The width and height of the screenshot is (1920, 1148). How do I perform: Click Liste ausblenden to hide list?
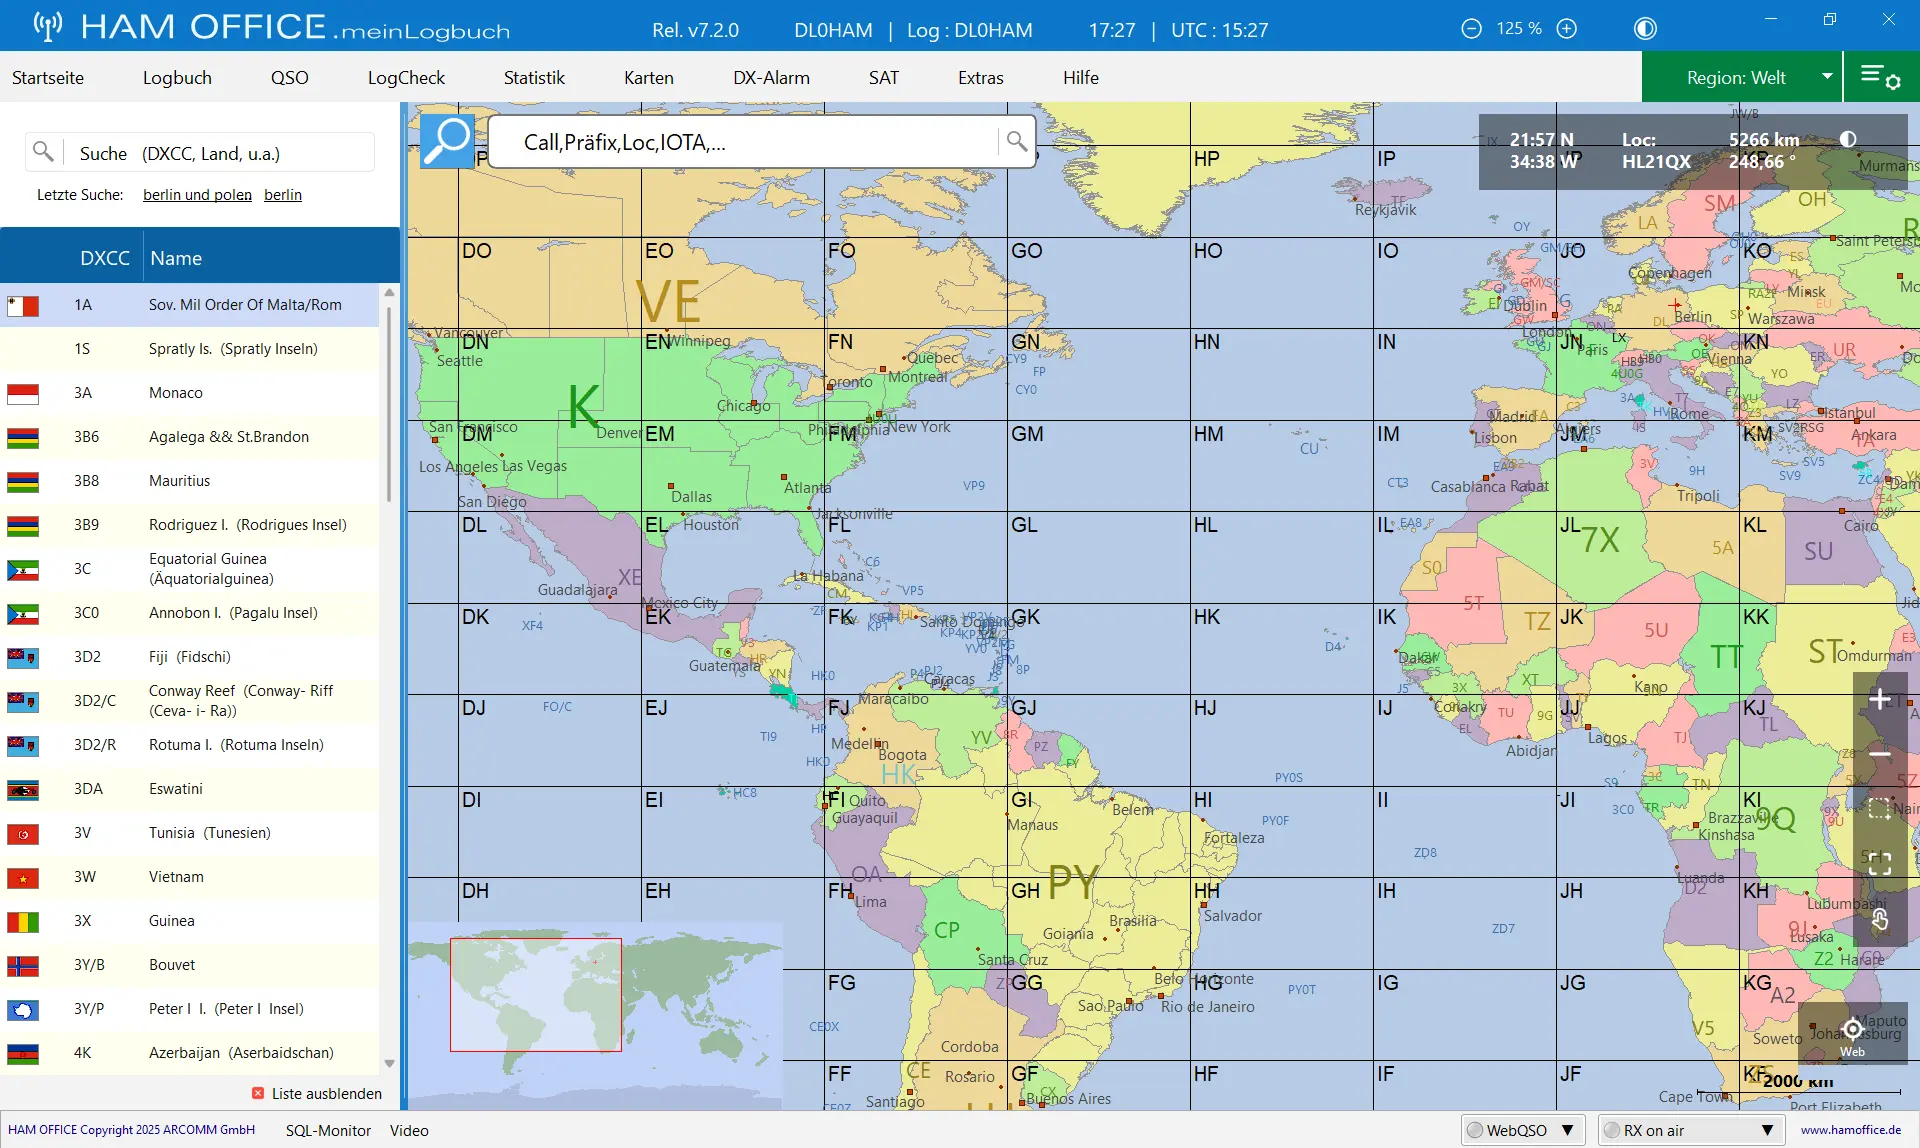click(327, 1093)
